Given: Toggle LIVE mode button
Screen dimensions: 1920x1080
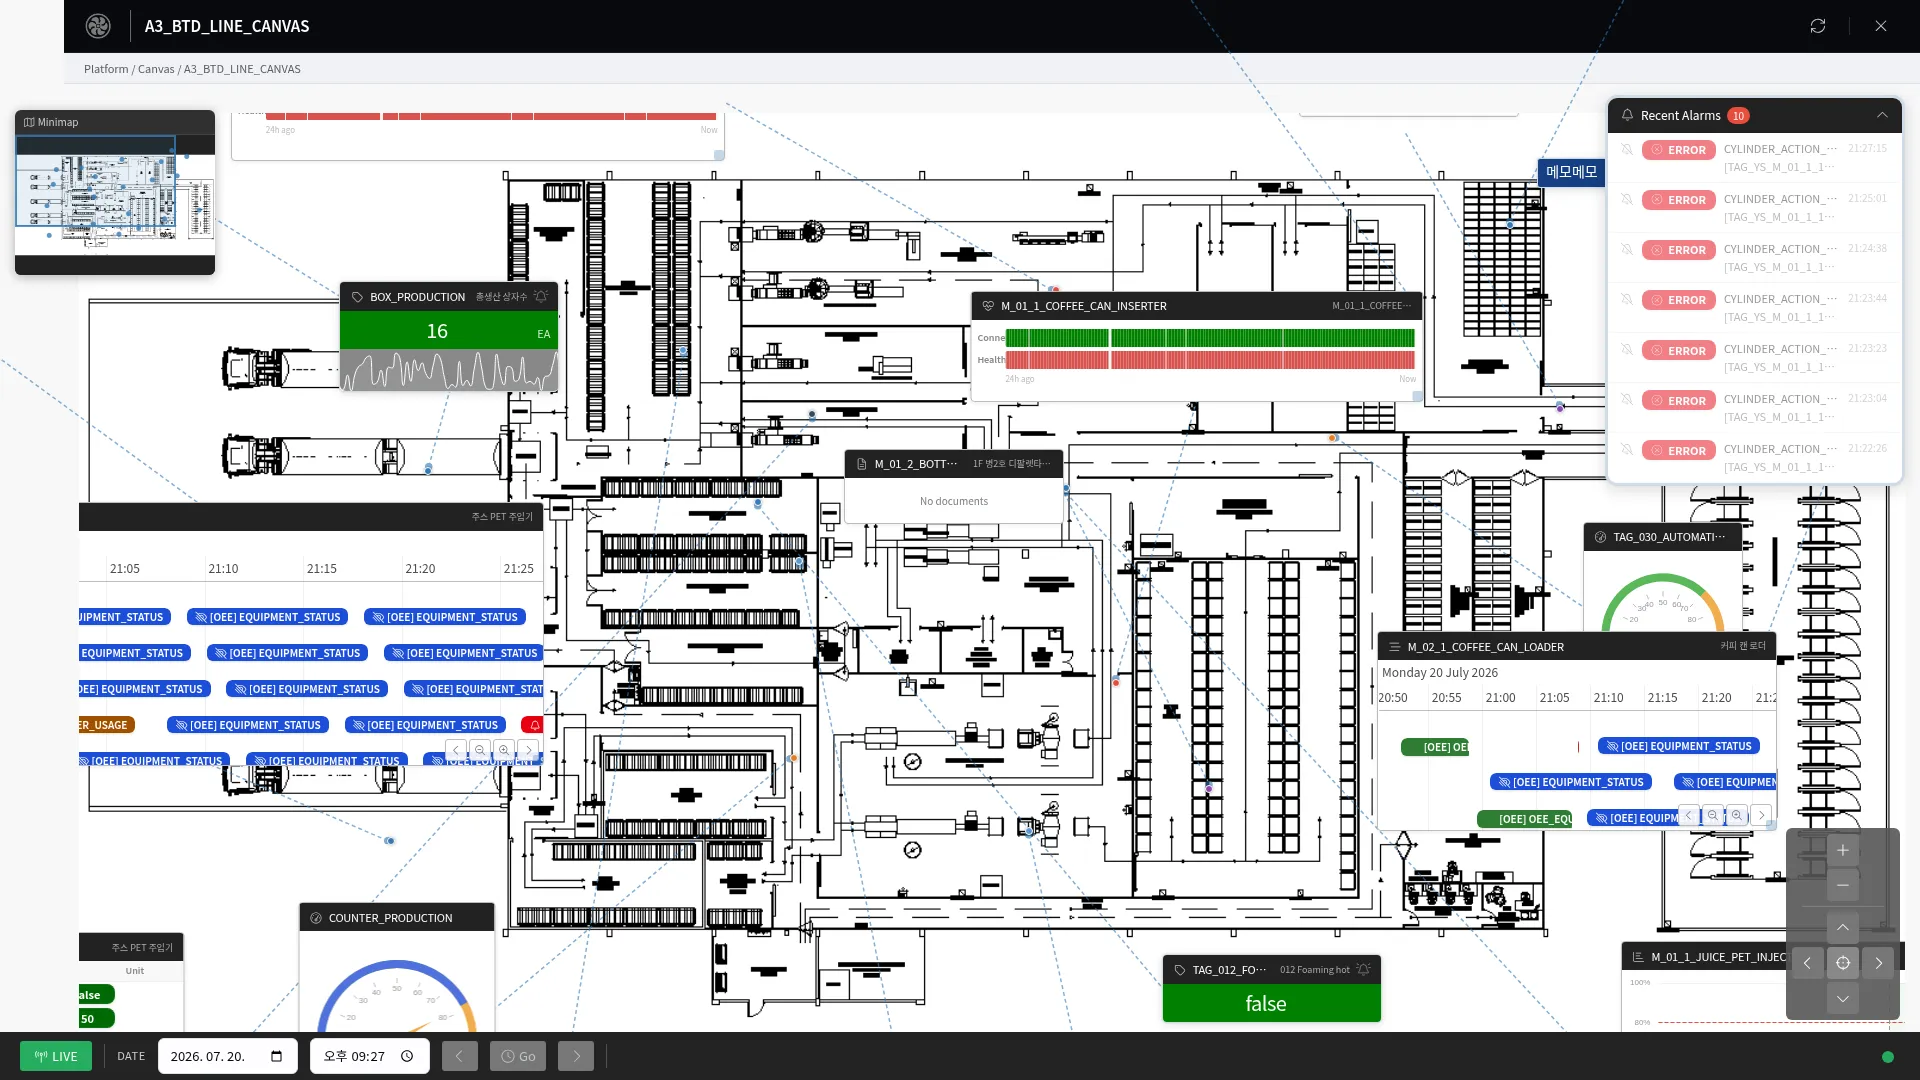Looking at the screenshot, I should click(56, 1056).
